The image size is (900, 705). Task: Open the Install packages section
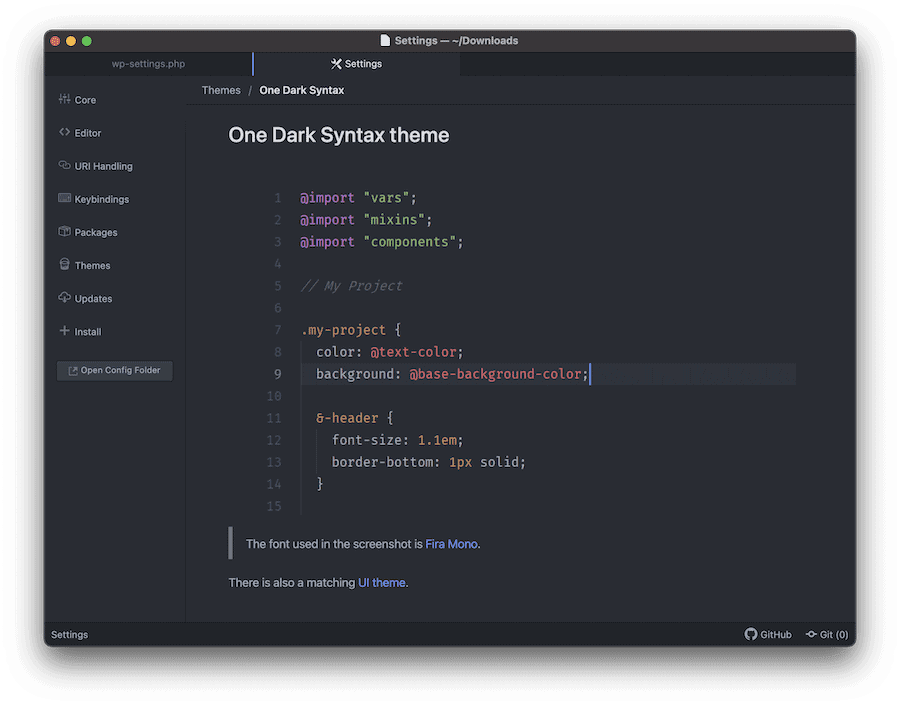point(84,331)
